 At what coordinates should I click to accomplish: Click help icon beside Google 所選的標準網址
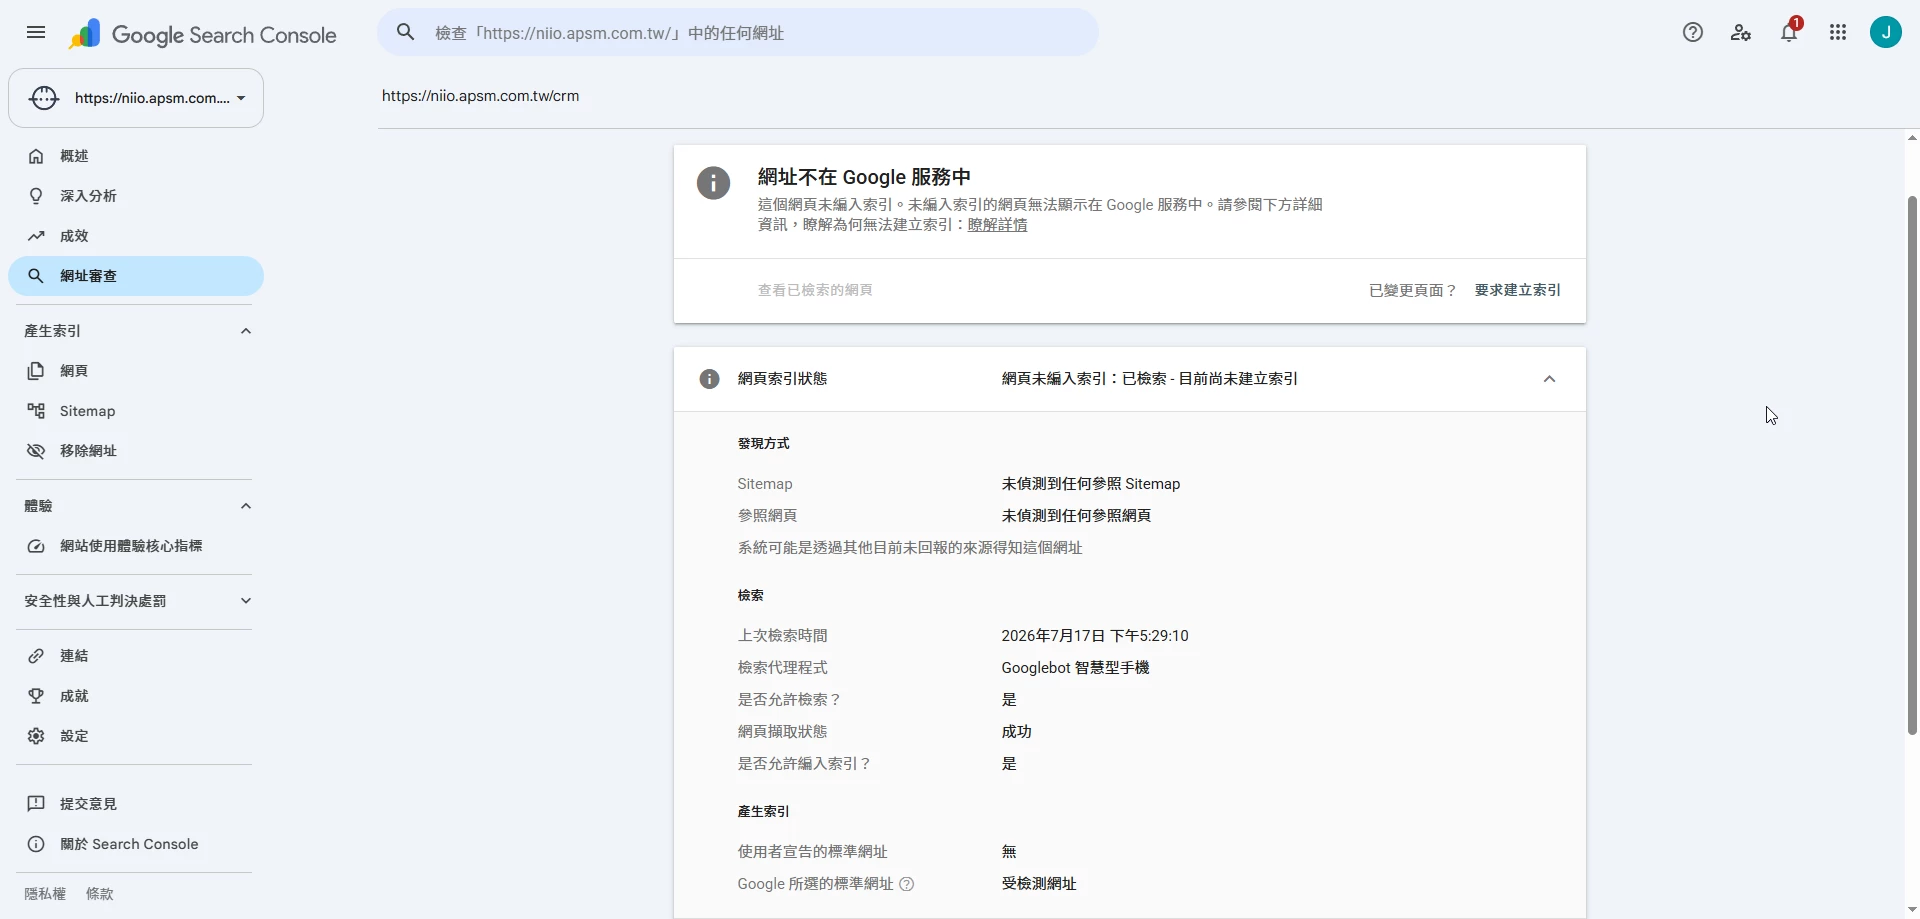pos(907,884)
